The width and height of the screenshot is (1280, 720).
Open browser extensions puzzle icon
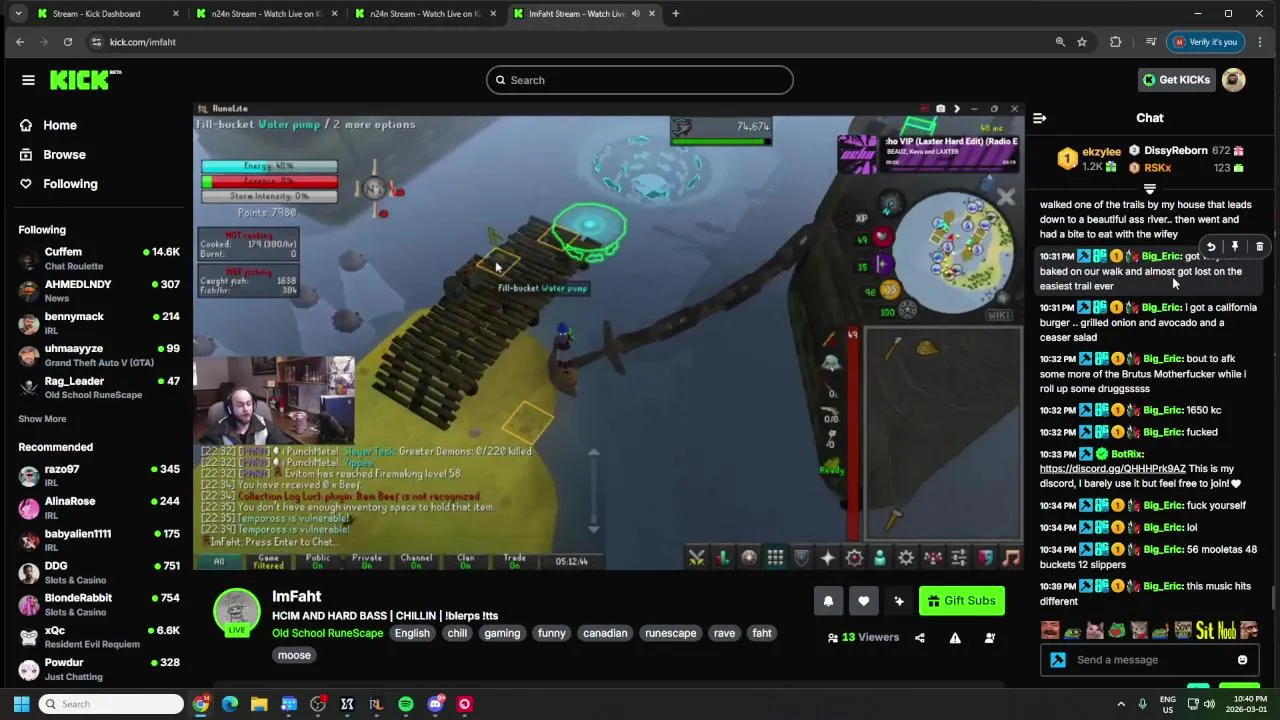click(x=1115, y=42)
